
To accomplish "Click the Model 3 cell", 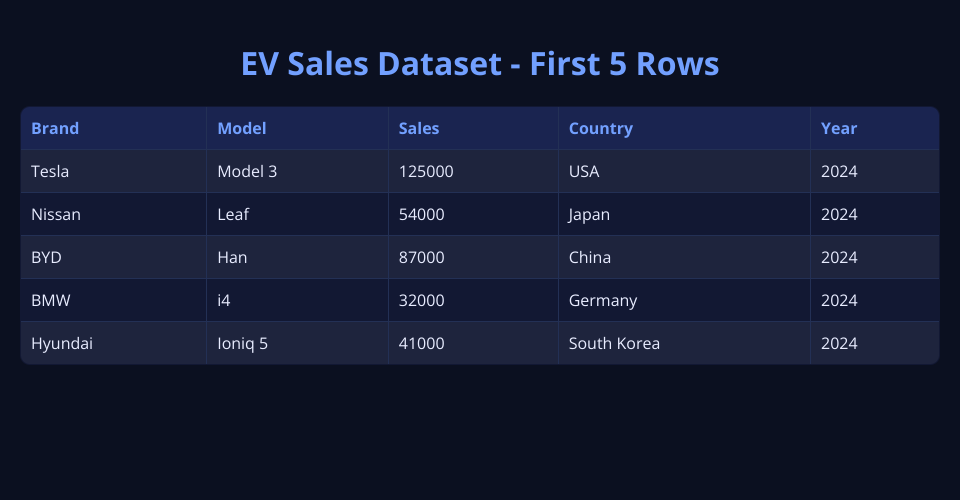I will (247, 171).
